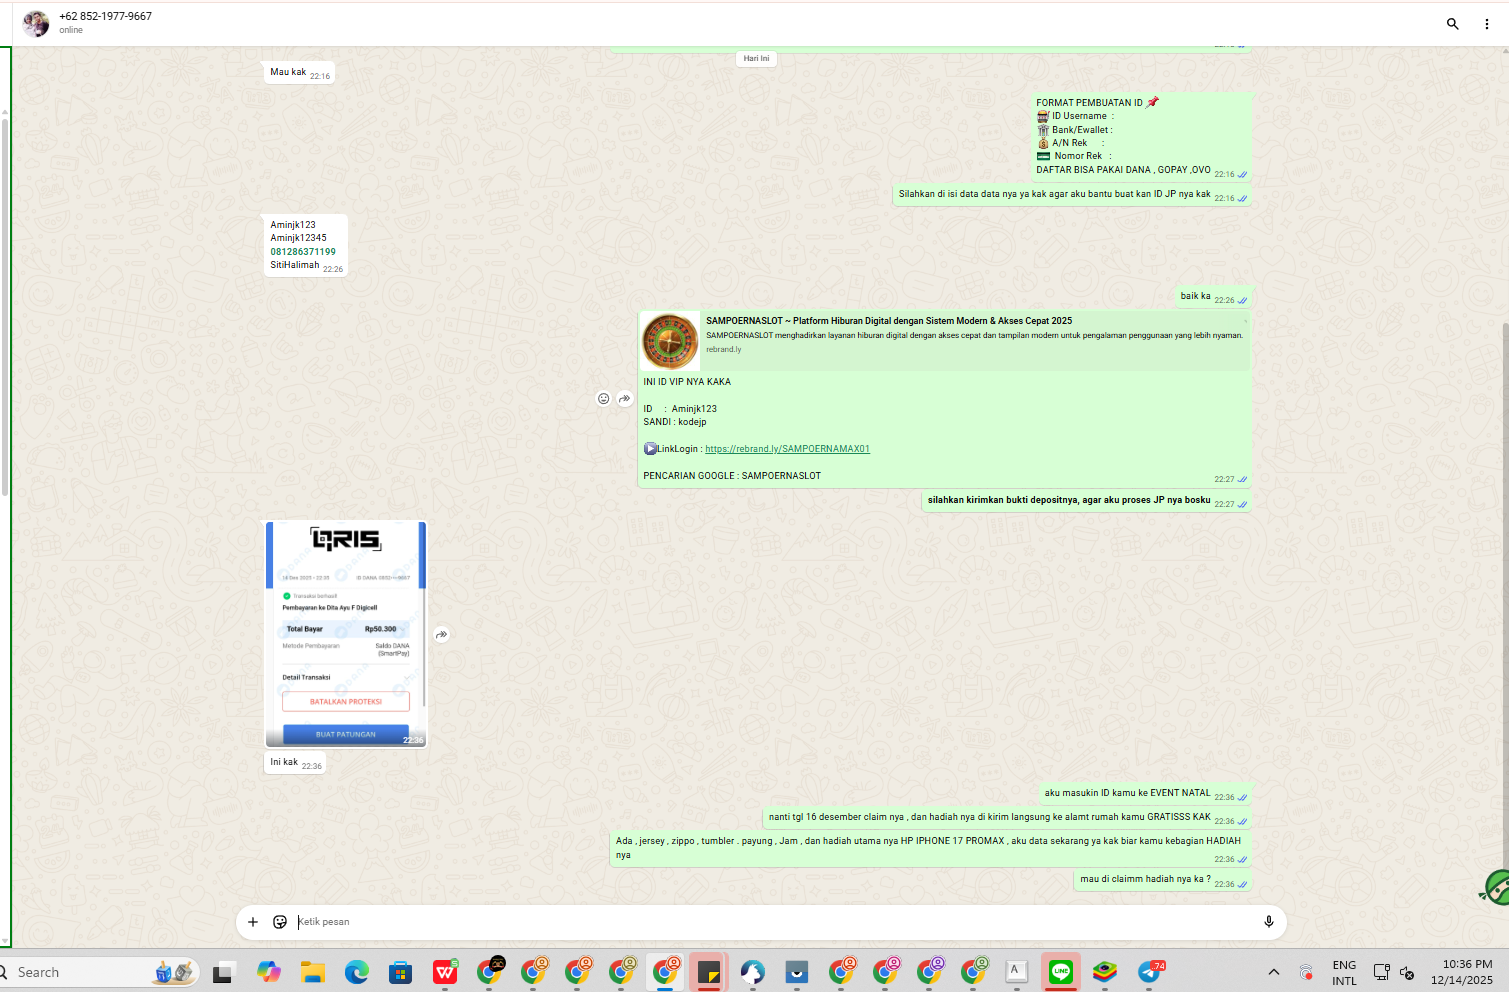The image size is (1509, 992).
Task: Open the 10:36 PM clock and calendar
Action: pyautogui.click(x=1462, y=972)
